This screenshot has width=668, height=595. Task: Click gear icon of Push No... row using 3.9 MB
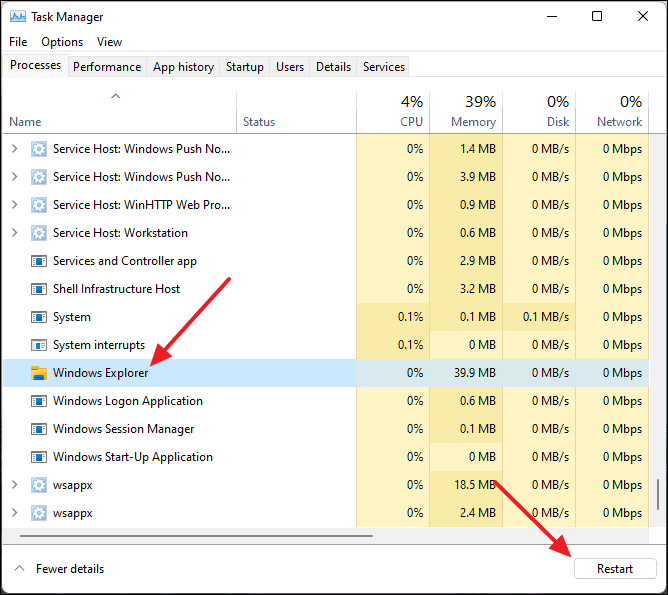[39, 177]
